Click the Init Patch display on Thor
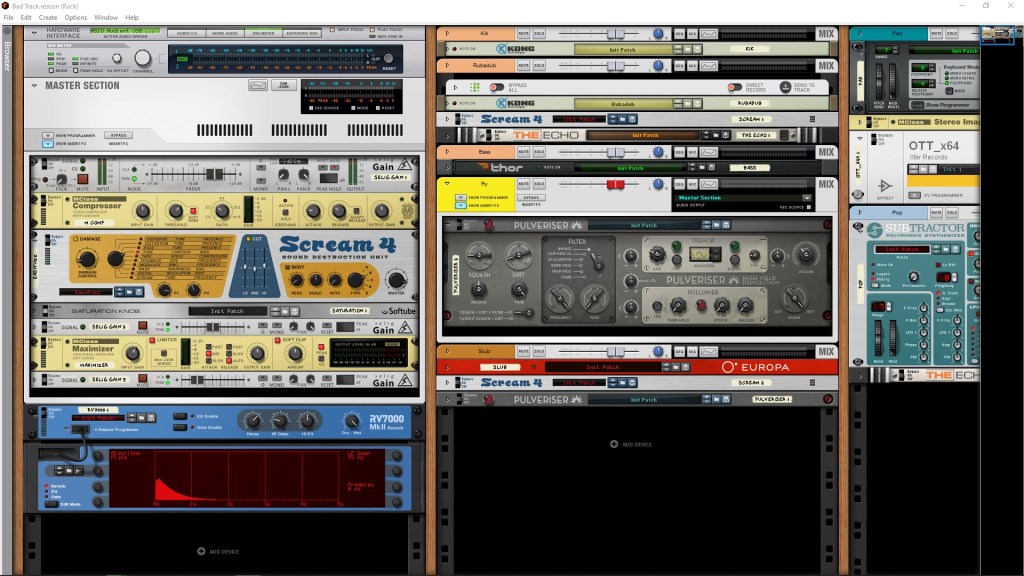This screenshot has height=576, width=1024. [630, 168]
